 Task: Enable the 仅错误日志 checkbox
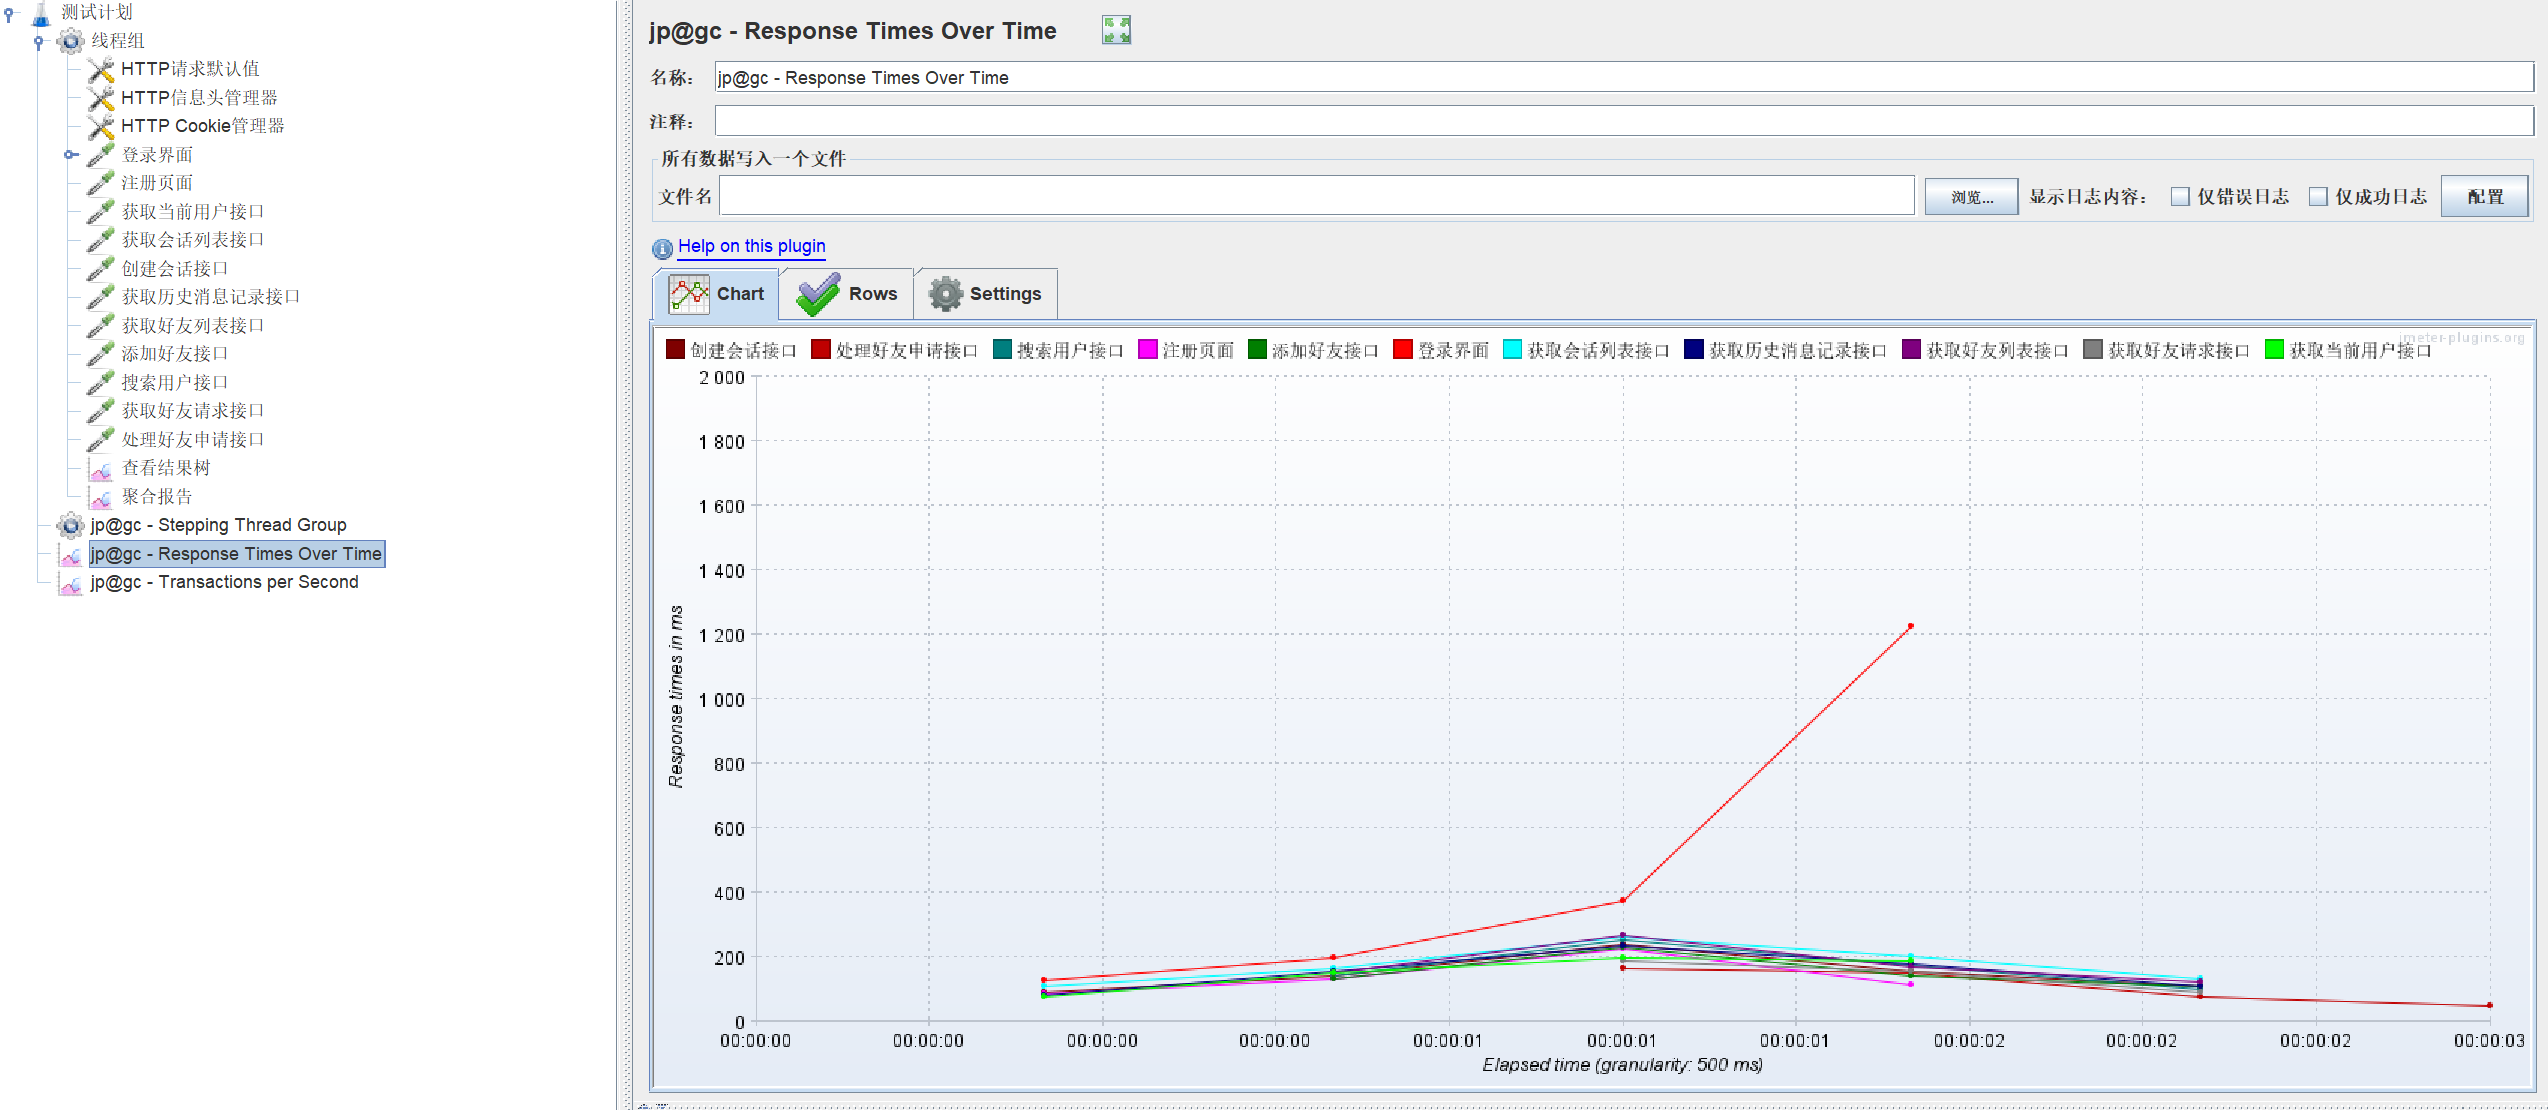coord(2180,197)
